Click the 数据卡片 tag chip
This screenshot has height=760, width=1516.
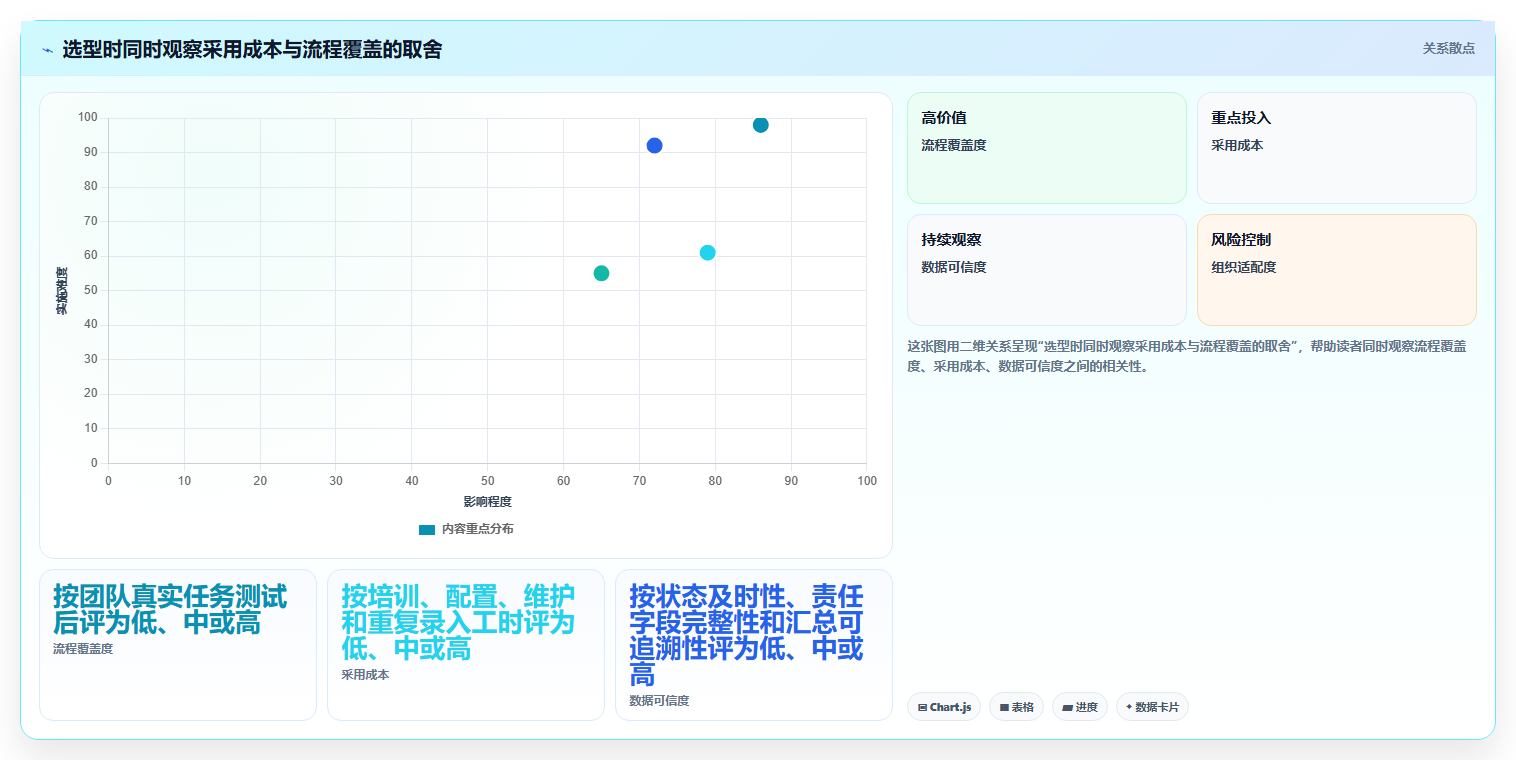coord(1152,707)
